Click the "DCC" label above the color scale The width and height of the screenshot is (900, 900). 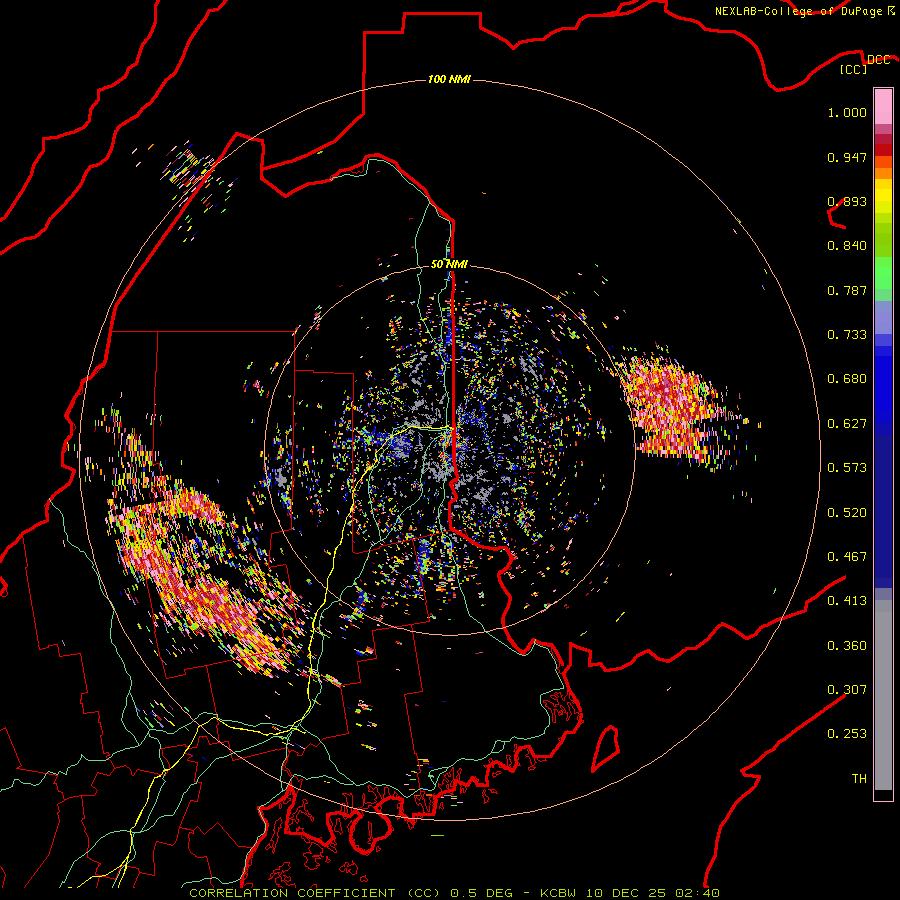[x=878, y=59]
